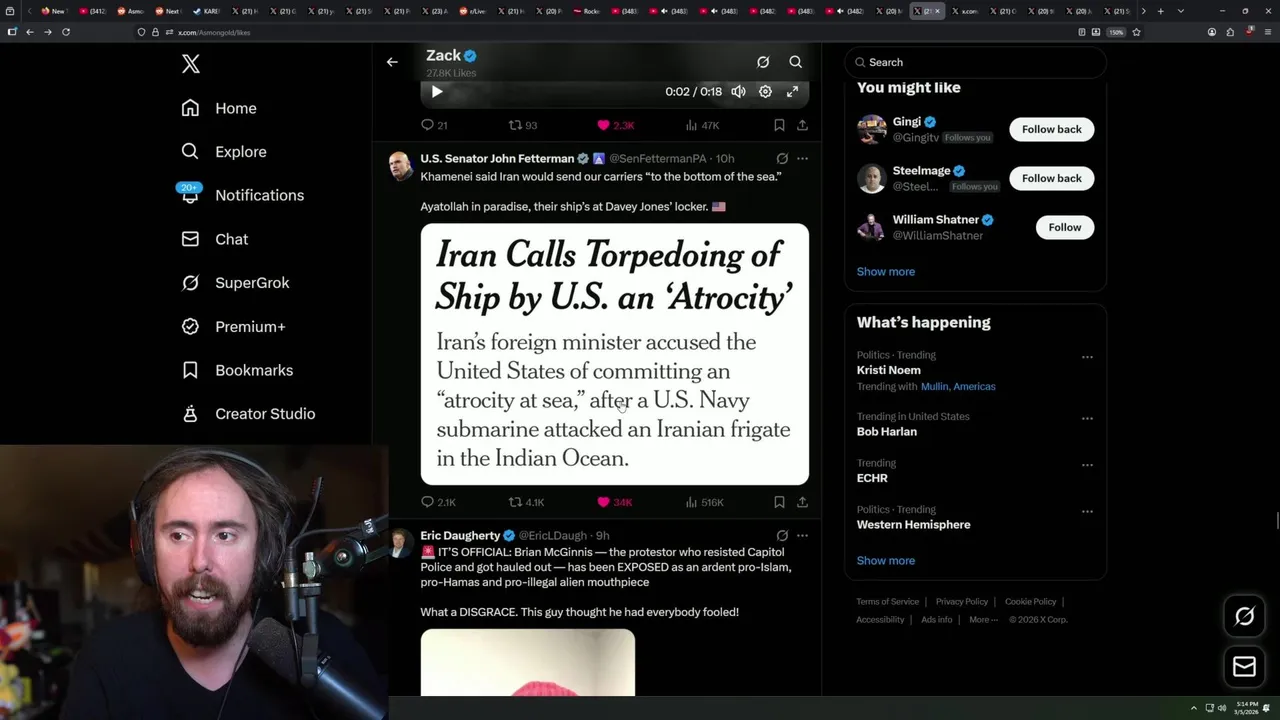Open options for ECHR trend

(x=1087, y=465)
